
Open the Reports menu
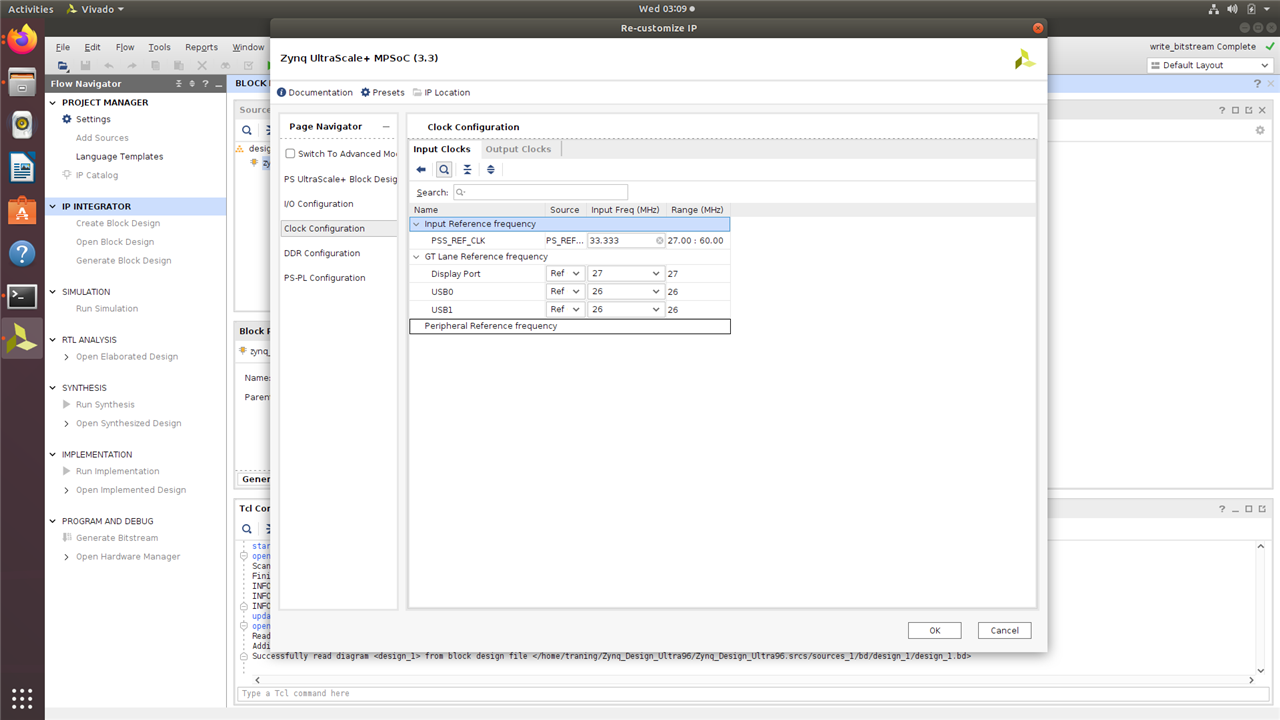pos(201,47)
